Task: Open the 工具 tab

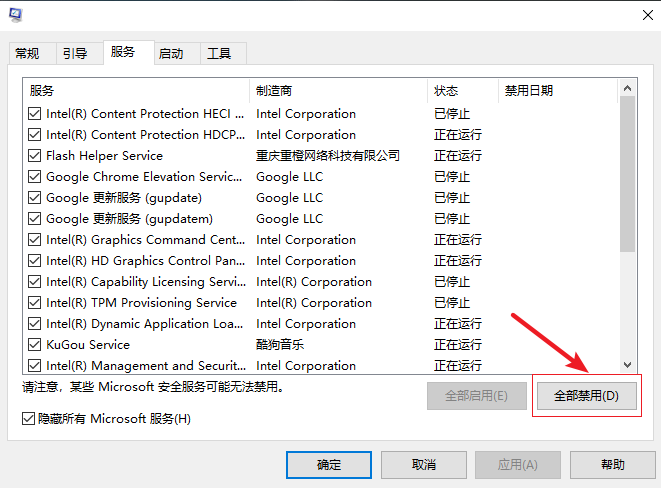Action: (x=219, y=54)
